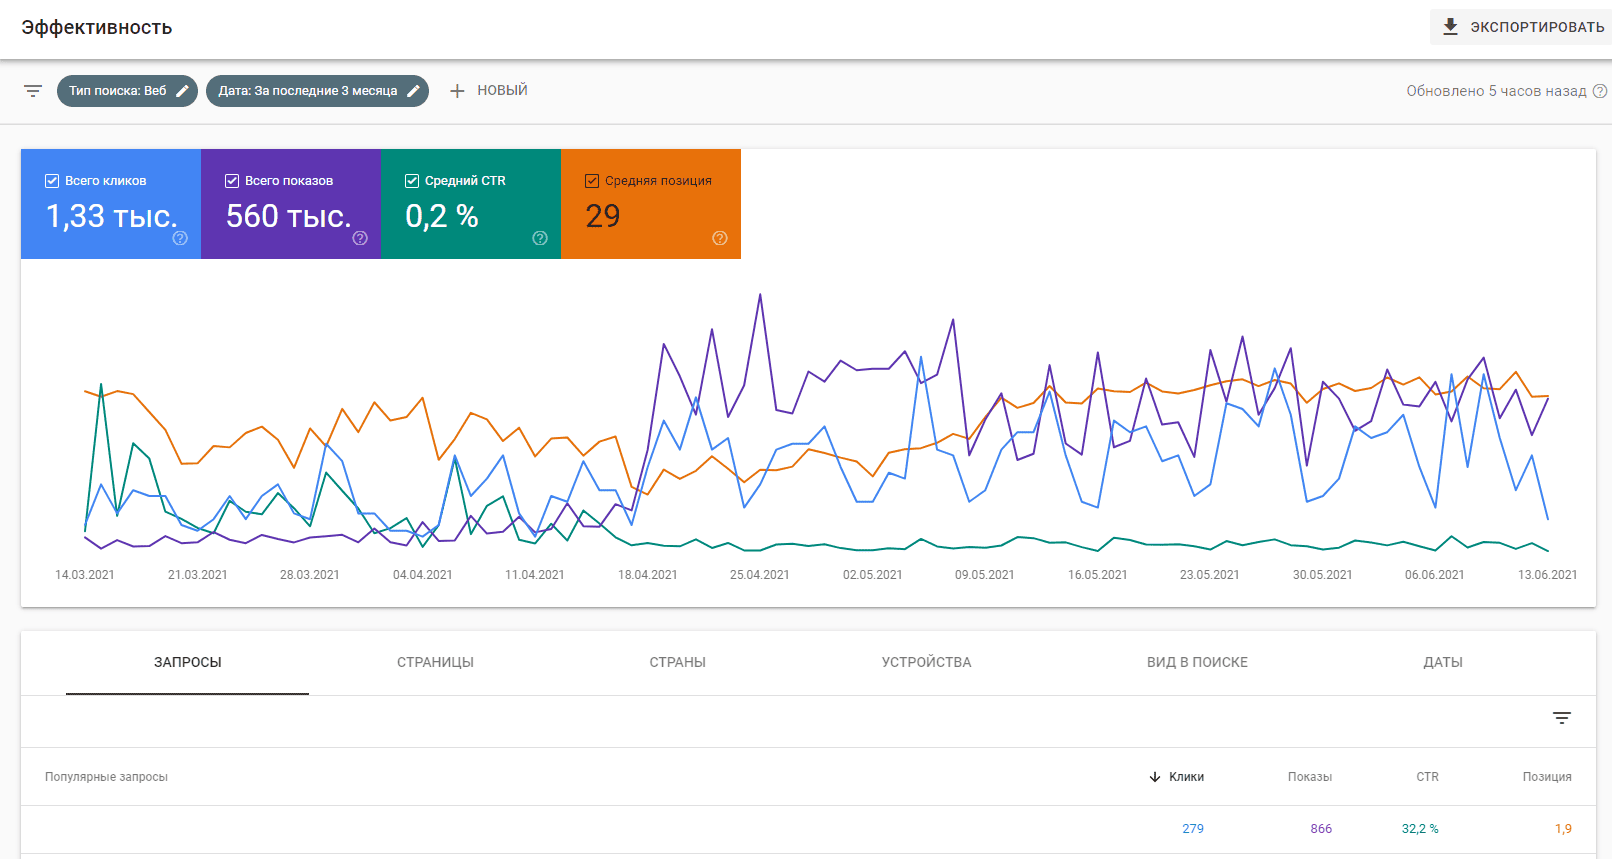Open the 'Устройства' tab
The image size is (1612, 859).
(926, 662)
